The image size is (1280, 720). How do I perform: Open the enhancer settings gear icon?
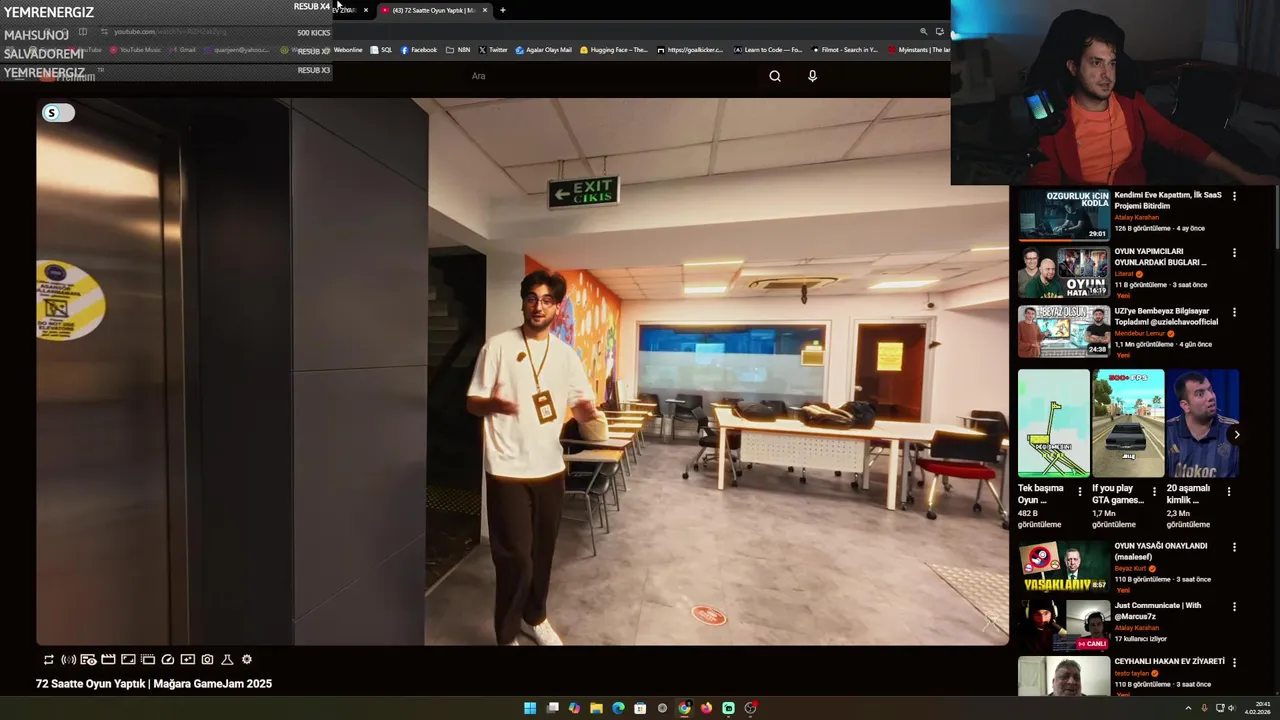[247, 660]
